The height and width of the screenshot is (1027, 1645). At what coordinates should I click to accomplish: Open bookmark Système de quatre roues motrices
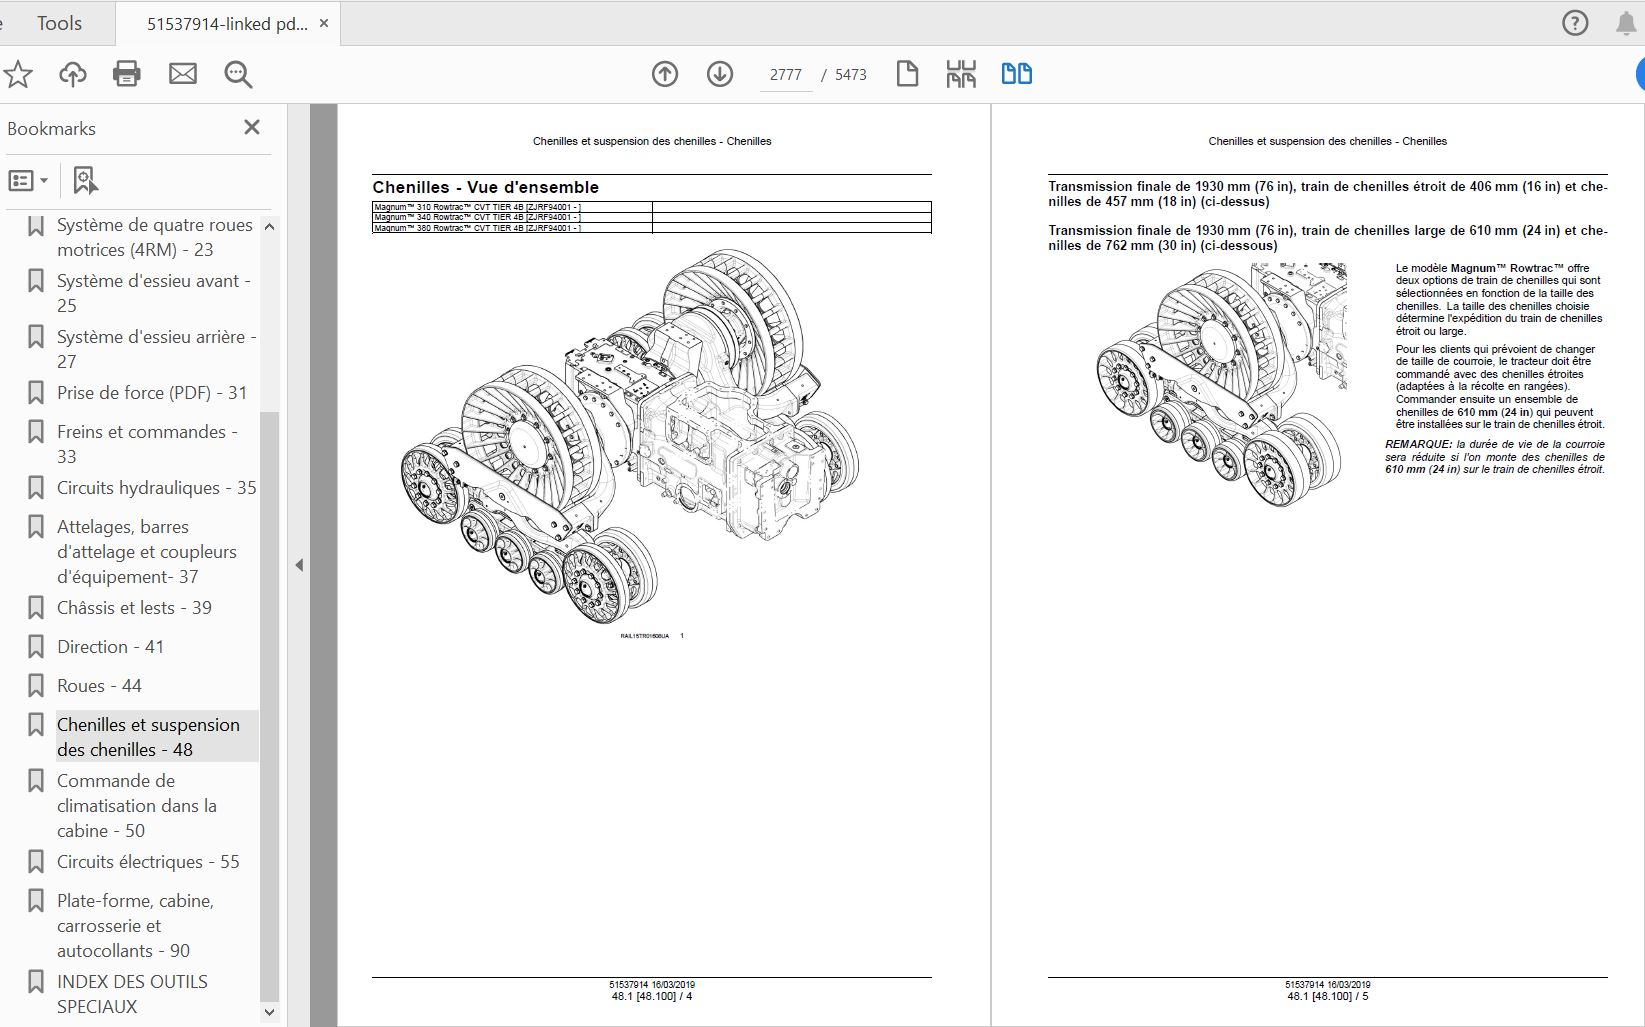point(155,237)
